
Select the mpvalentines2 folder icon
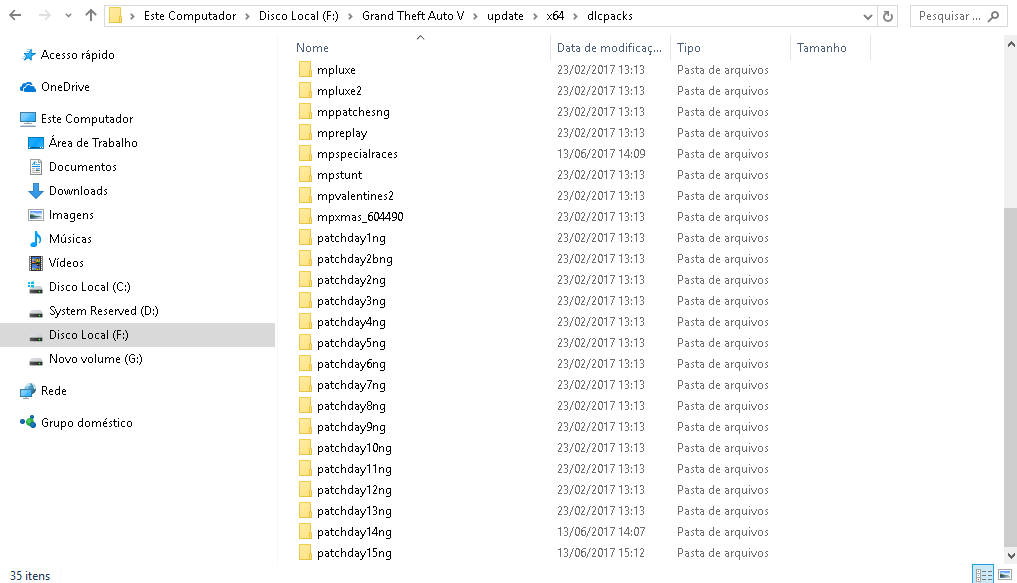click(x=305, y=195)
